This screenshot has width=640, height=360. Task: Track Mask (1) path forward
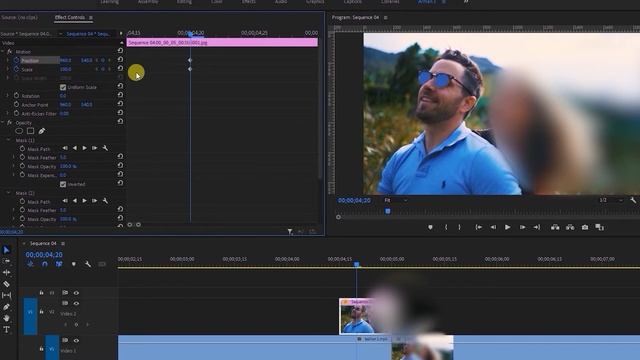coord(84,148)
